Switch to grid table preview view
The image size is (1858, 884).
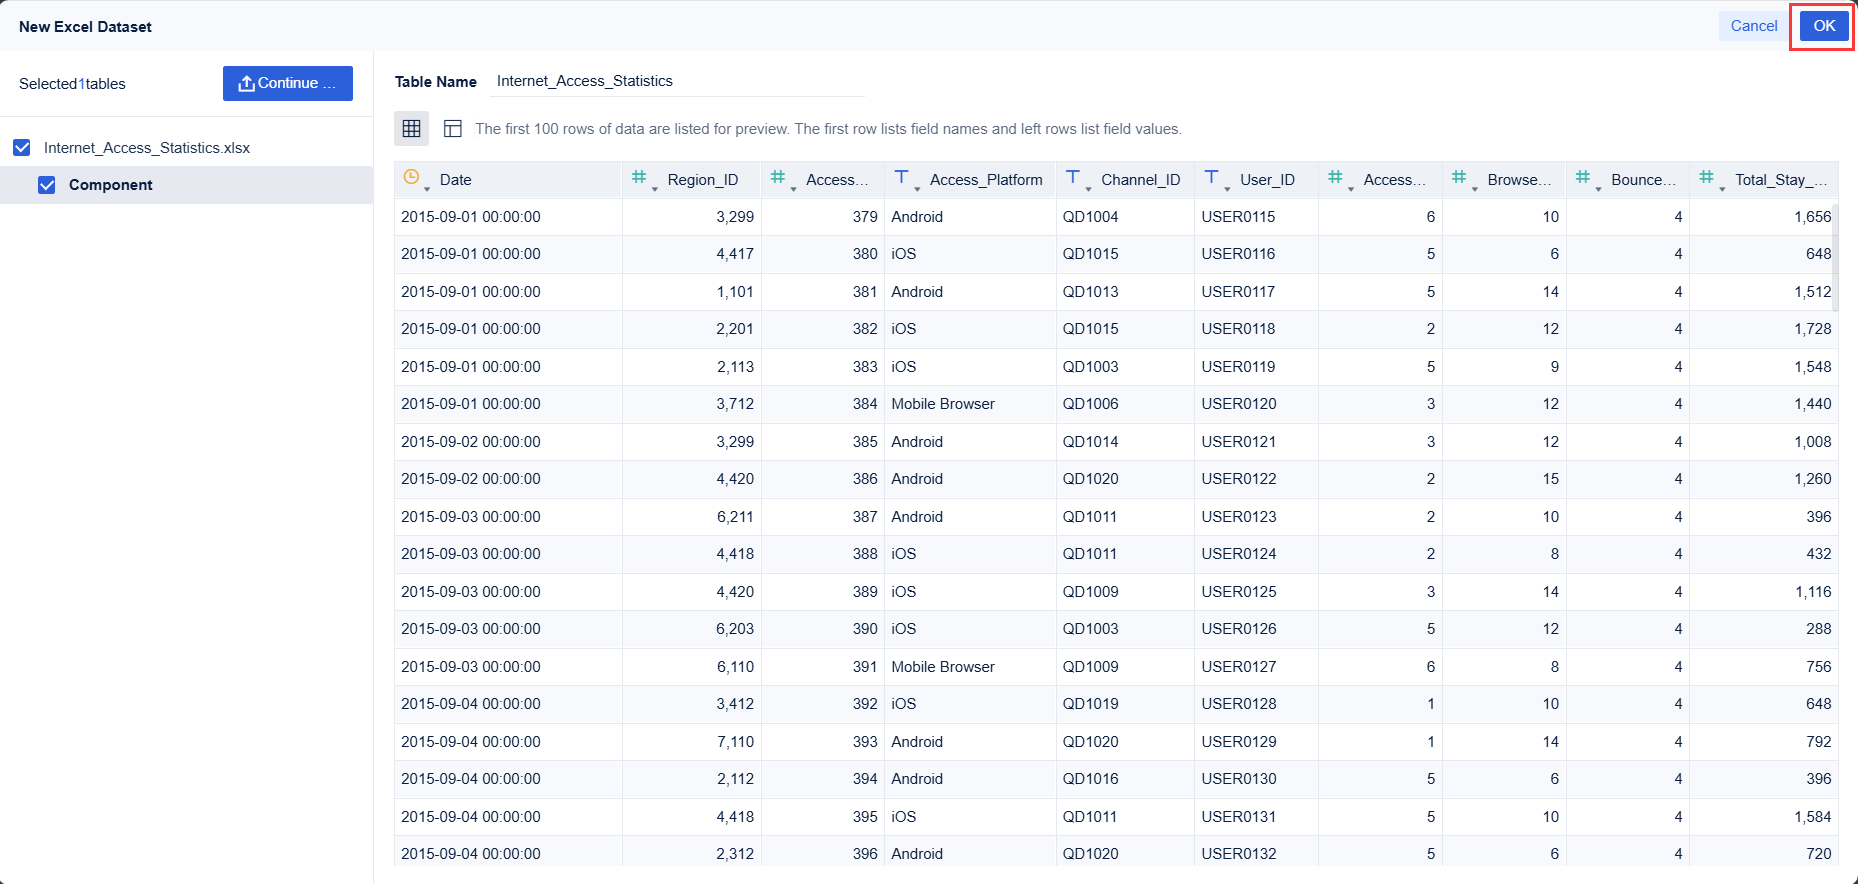(411, 128)
